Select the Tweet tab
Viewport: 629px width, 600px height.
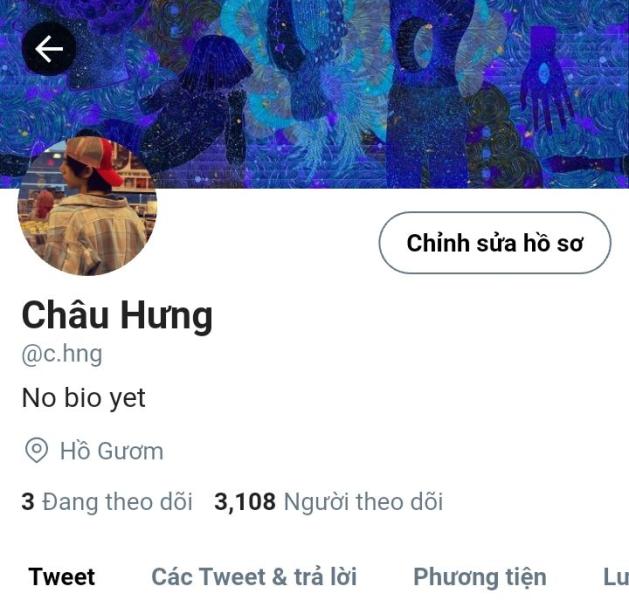point(62,577)
